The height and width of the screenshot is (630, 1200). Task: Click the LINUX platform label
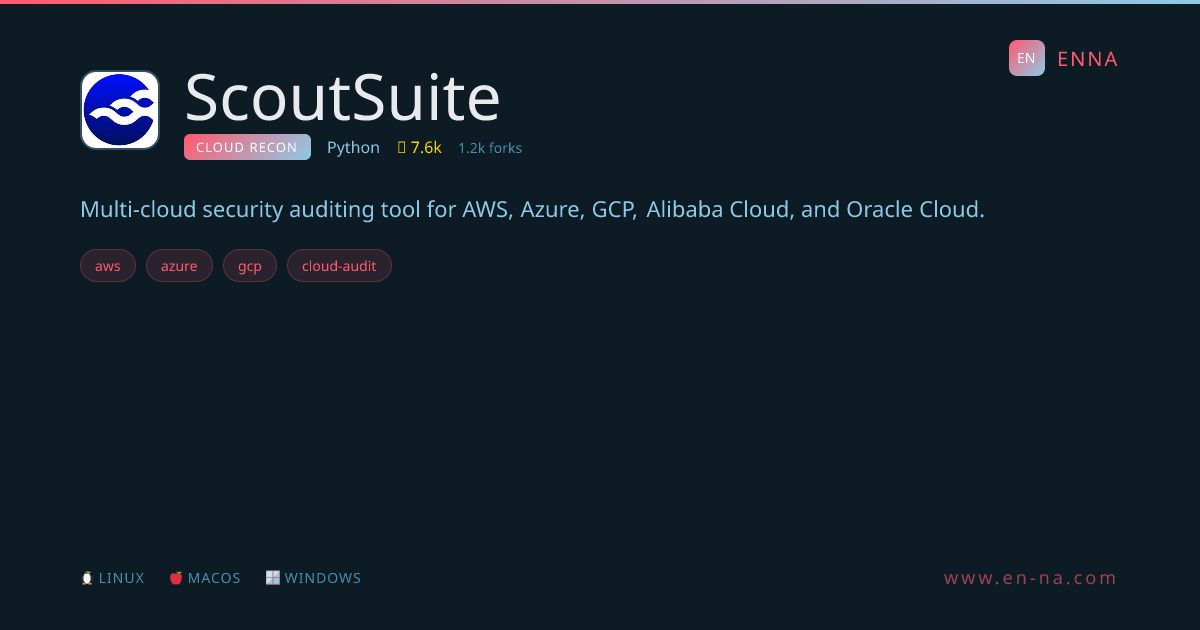pyautogui.click(x=122, y=578)
